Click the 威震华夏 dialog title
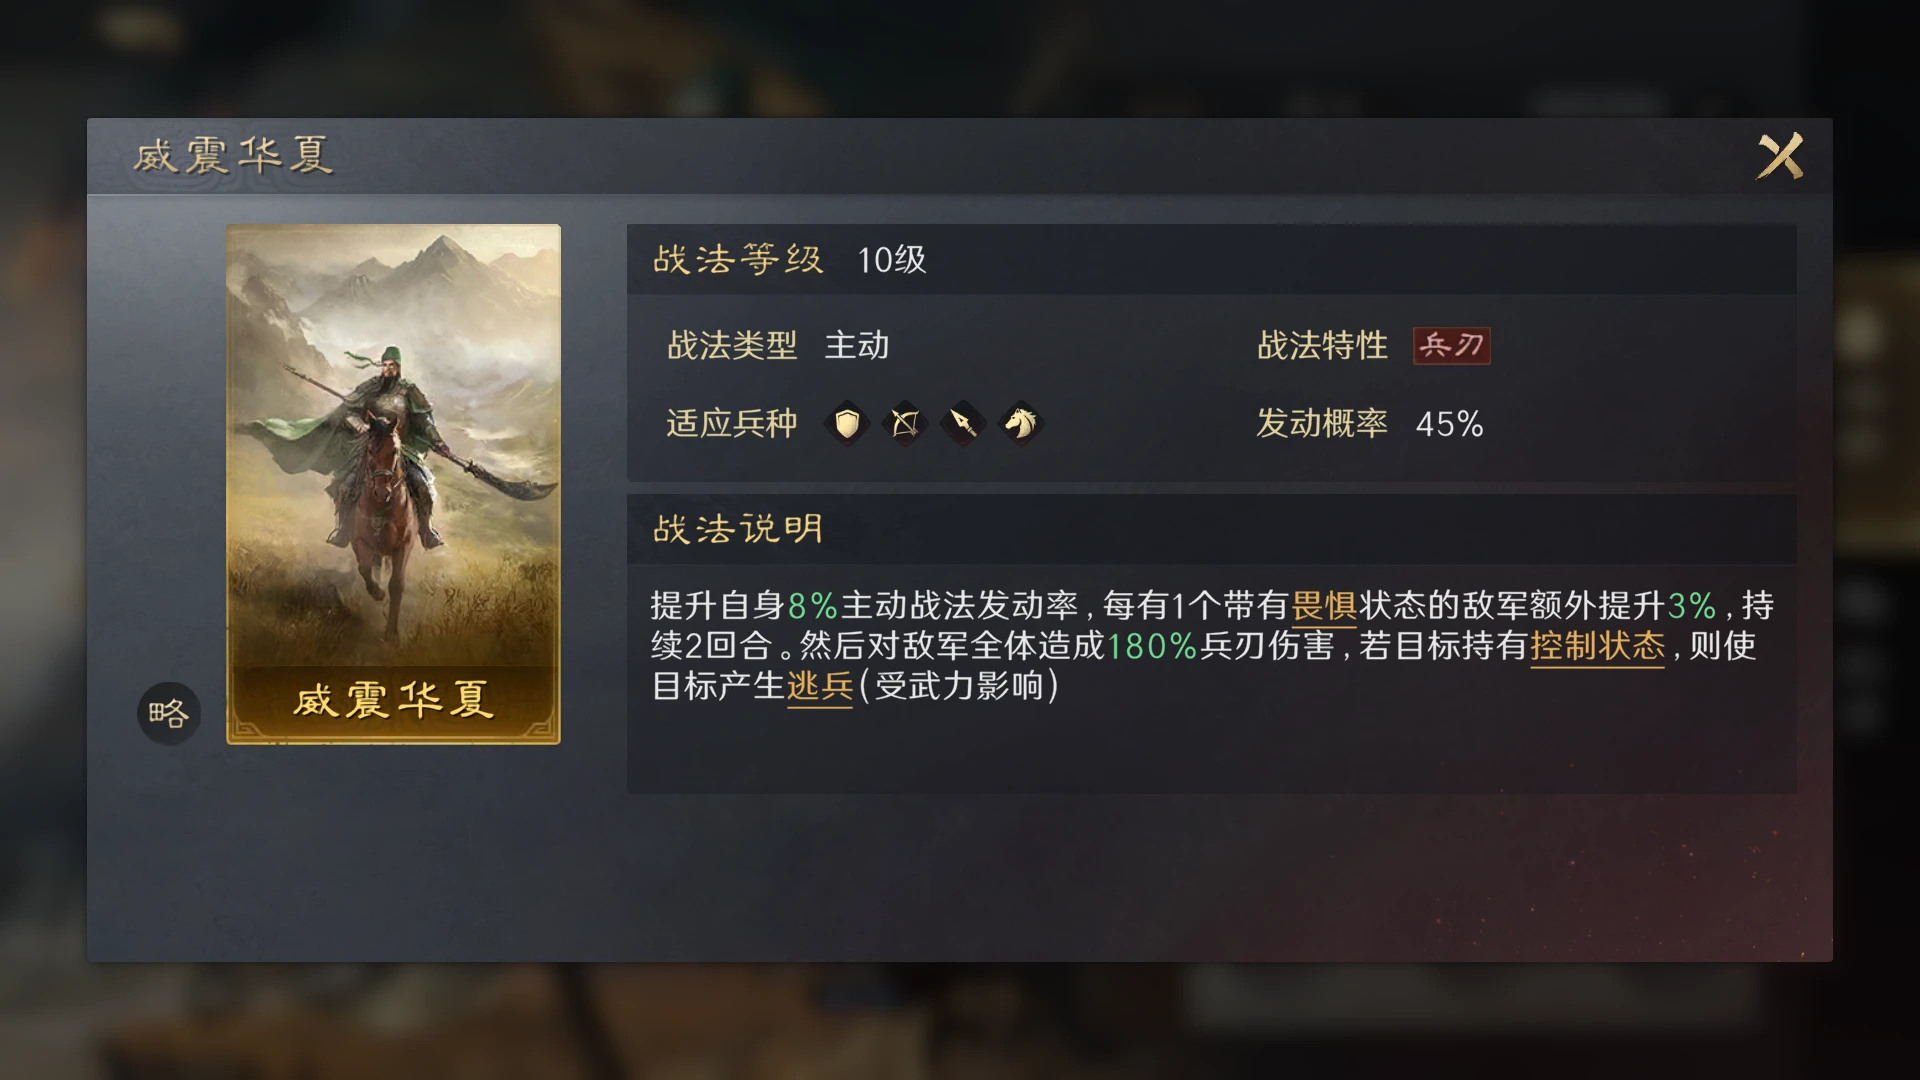Viewport: 1920px width, 1080px height. [x=233, y=156]
